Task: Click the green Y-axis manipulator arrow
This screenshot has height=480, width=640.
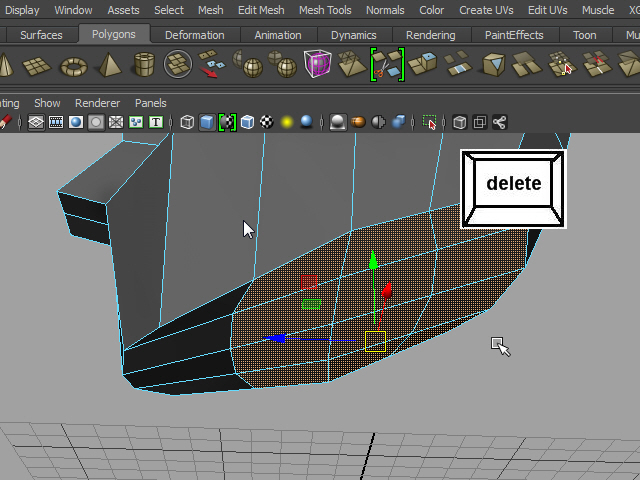Action: [x=373, y=260]
